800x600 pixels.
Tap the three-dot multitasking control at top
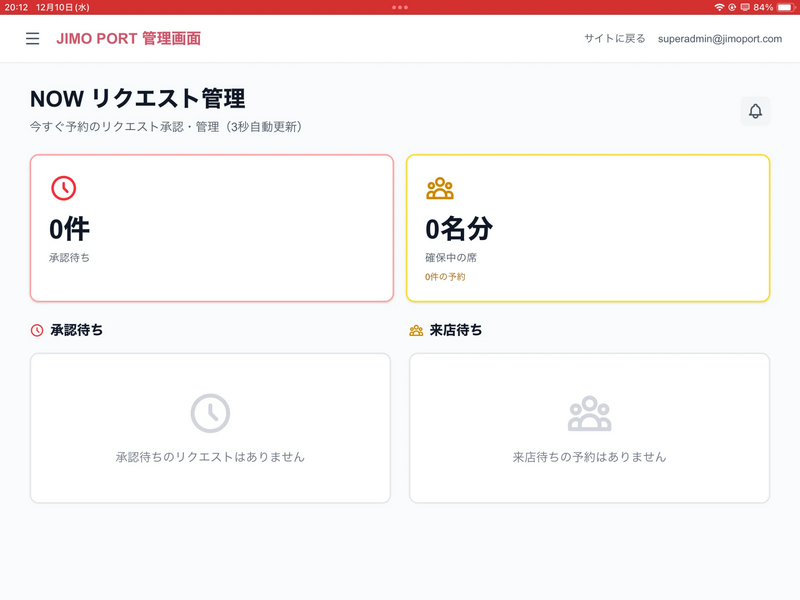[400, 7]
